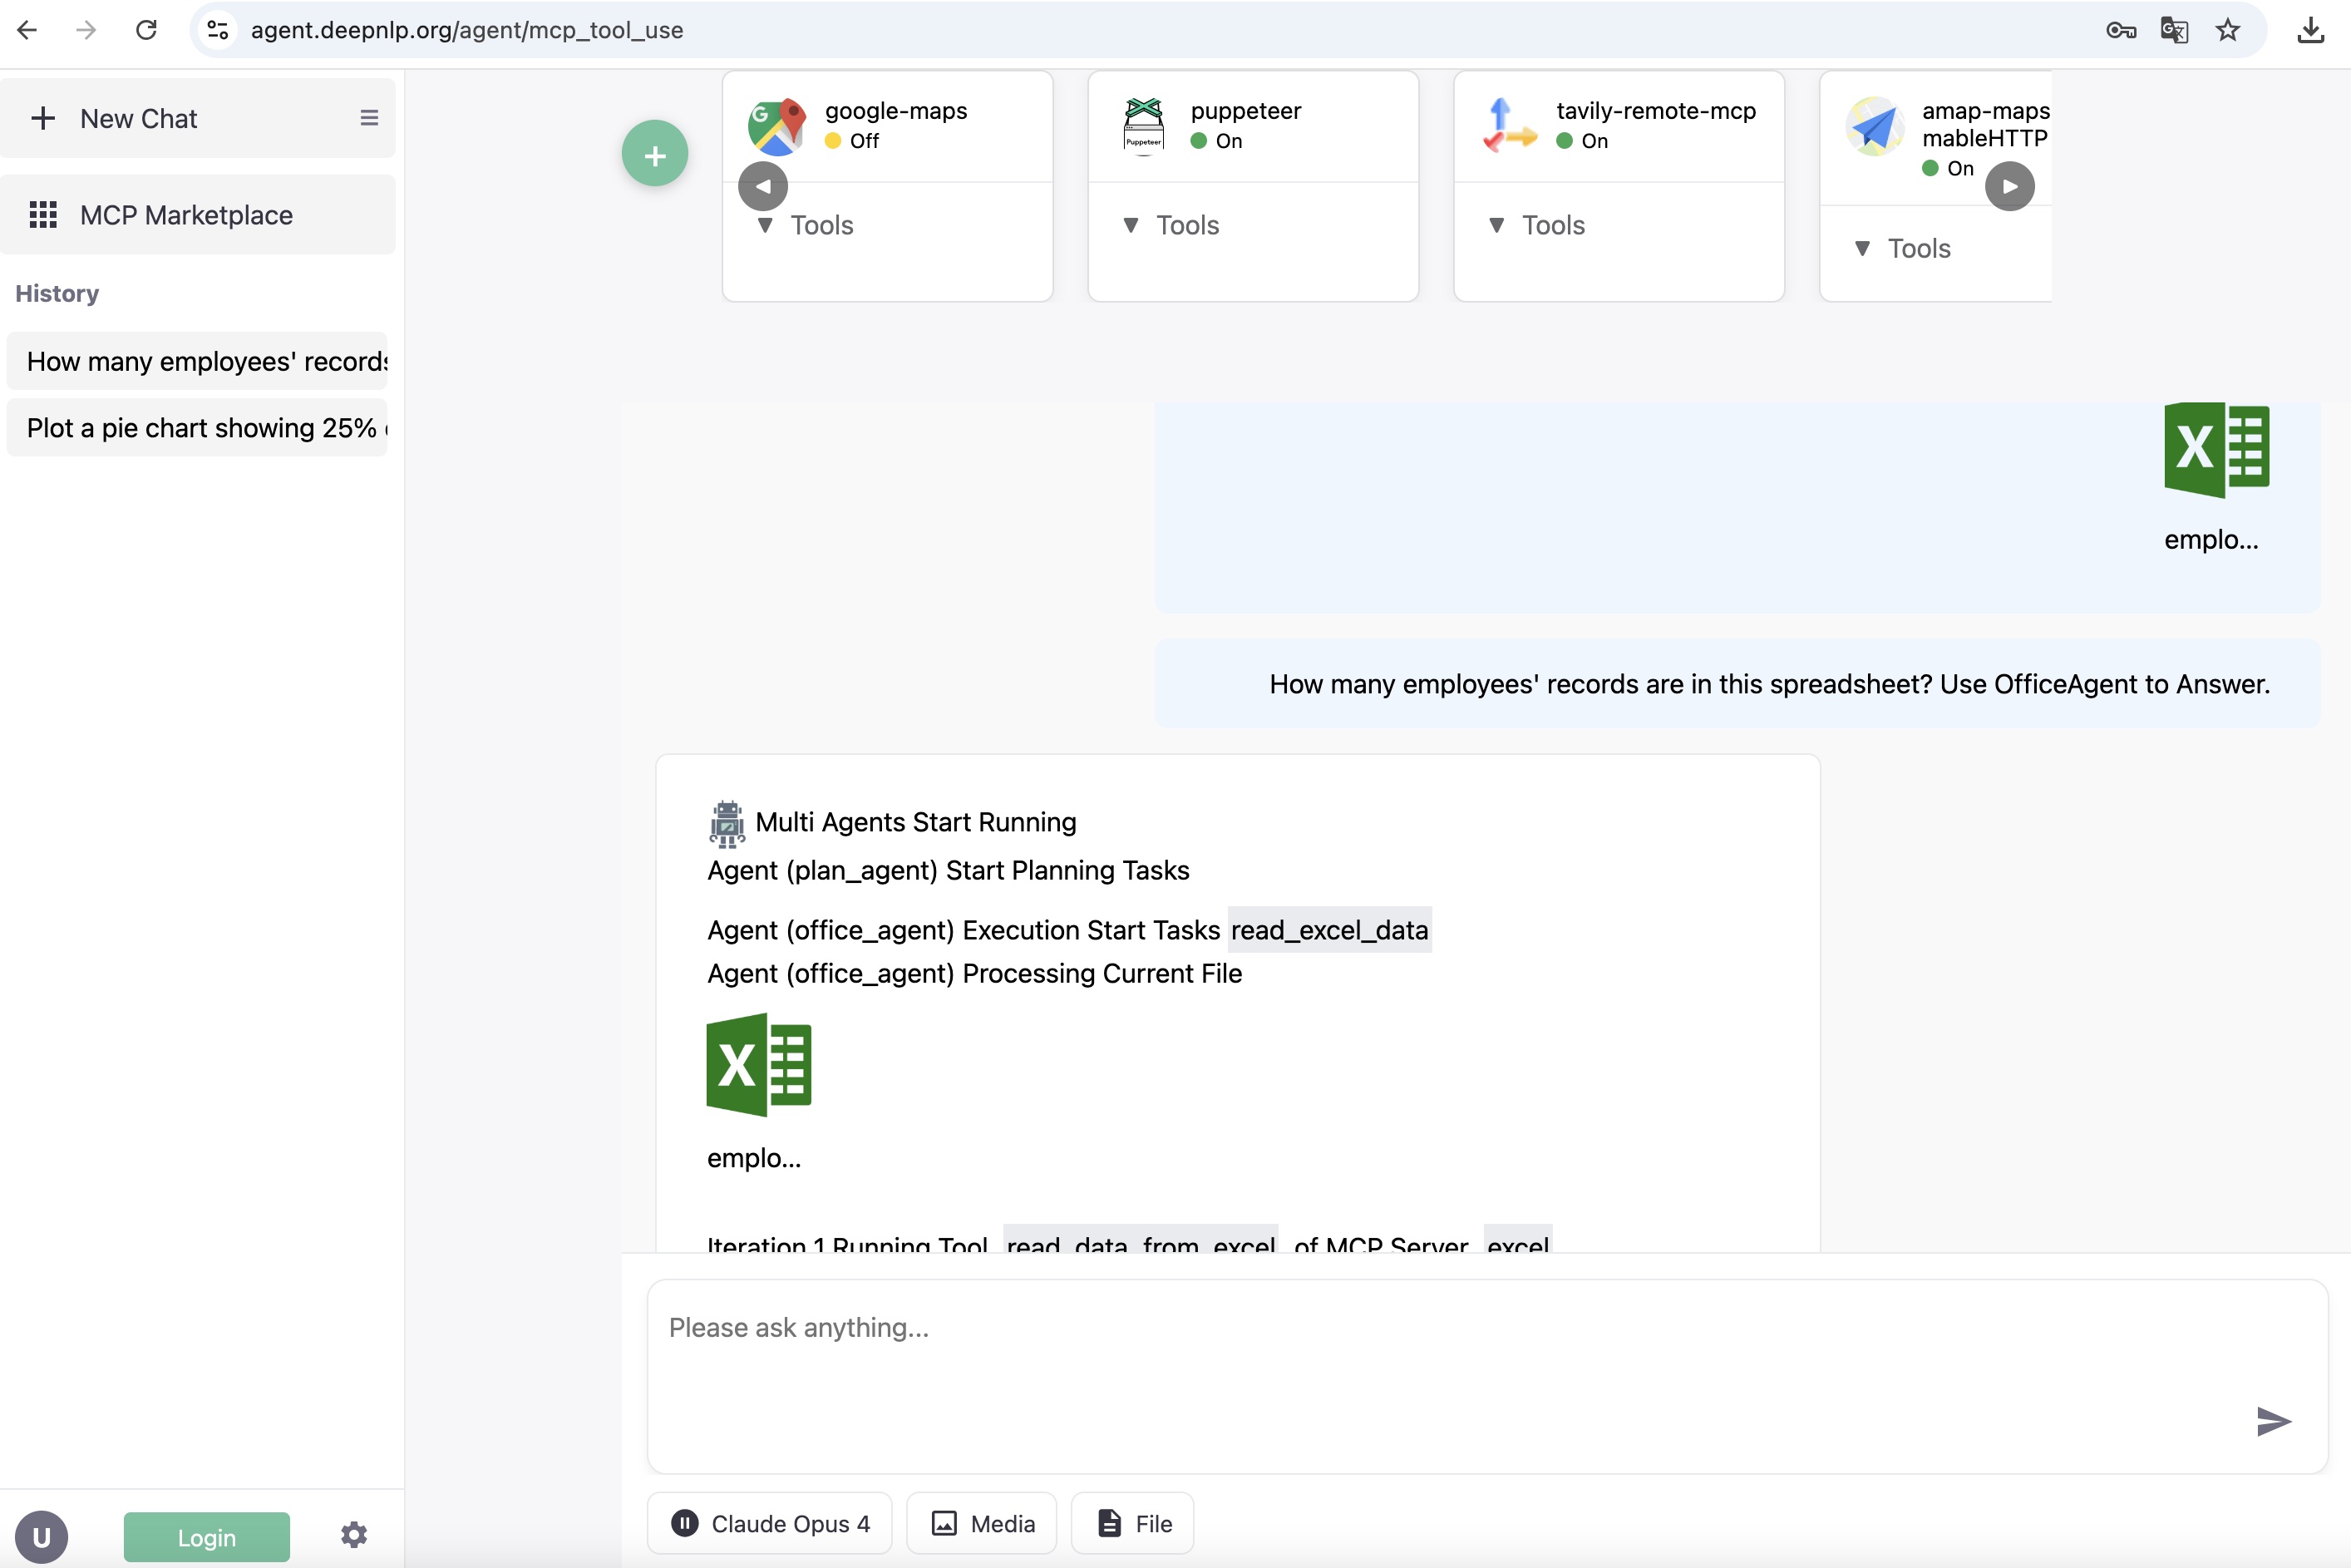
Task: Click the green plus button to add server
Action: coord(654,153)
